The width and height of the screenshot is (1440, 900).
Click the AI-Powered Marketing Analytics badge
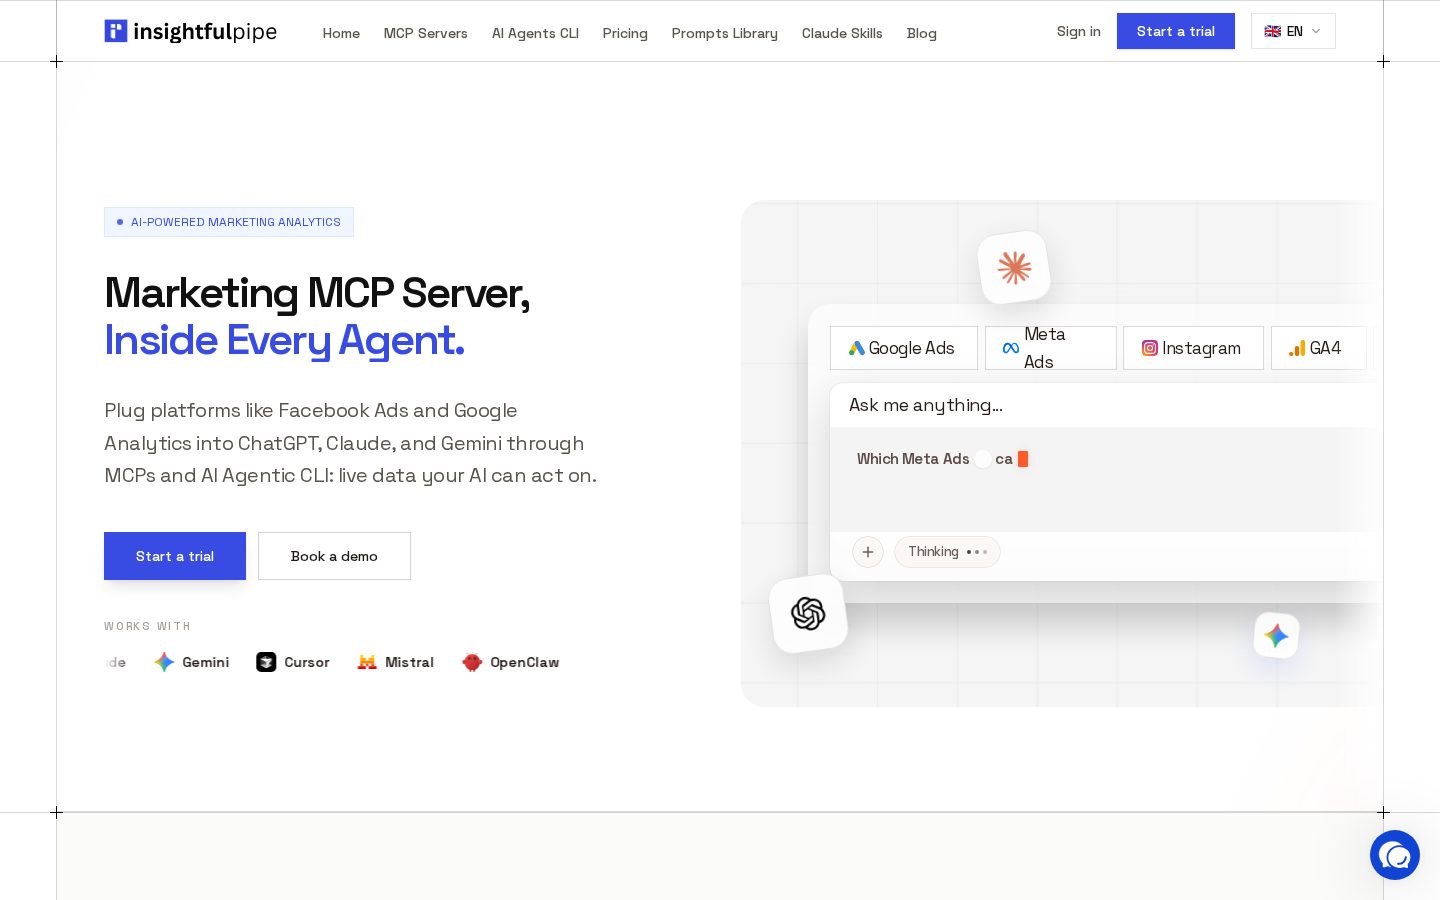pos(229,222)
